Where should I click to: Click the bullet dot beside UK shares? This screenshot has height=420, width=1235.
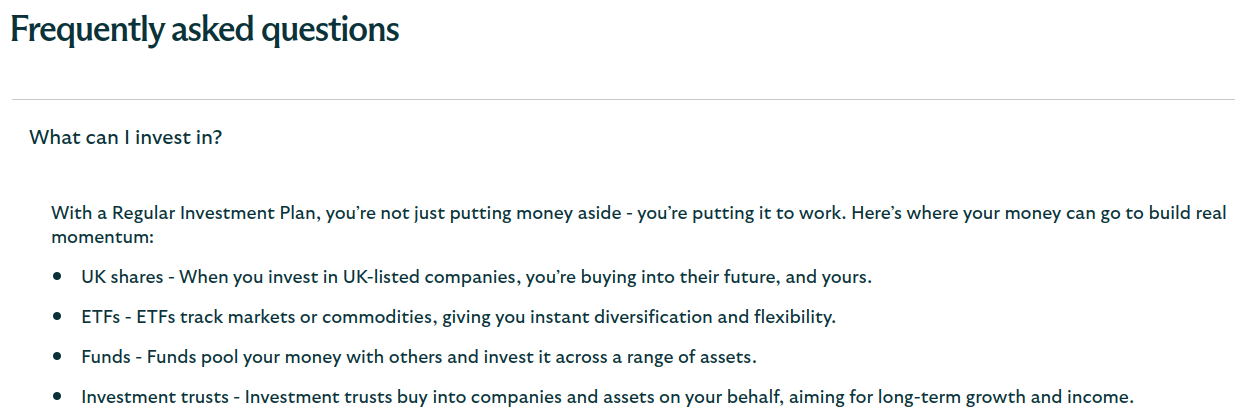click(58, 275)
